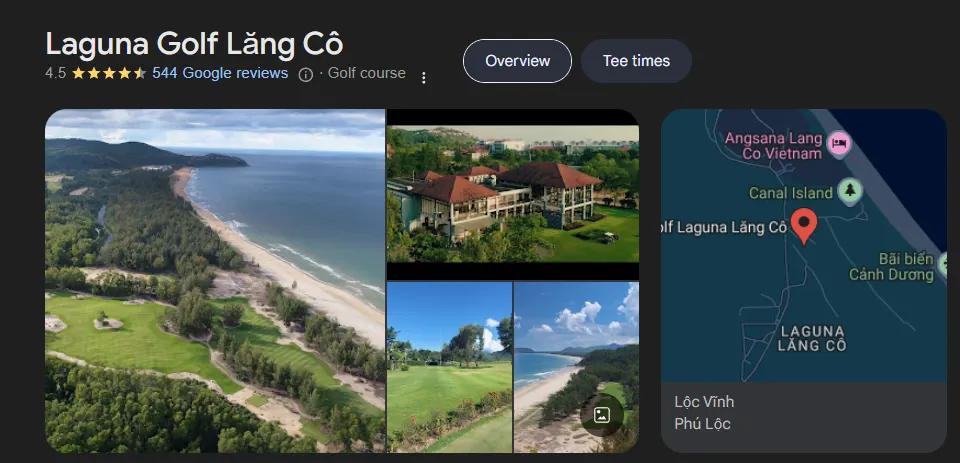Click the Laguna Golf Lăng Cô title
Image resolution: width=960 pixels, height=463 pixels.
pyautogui.click(x=194, y=43)
